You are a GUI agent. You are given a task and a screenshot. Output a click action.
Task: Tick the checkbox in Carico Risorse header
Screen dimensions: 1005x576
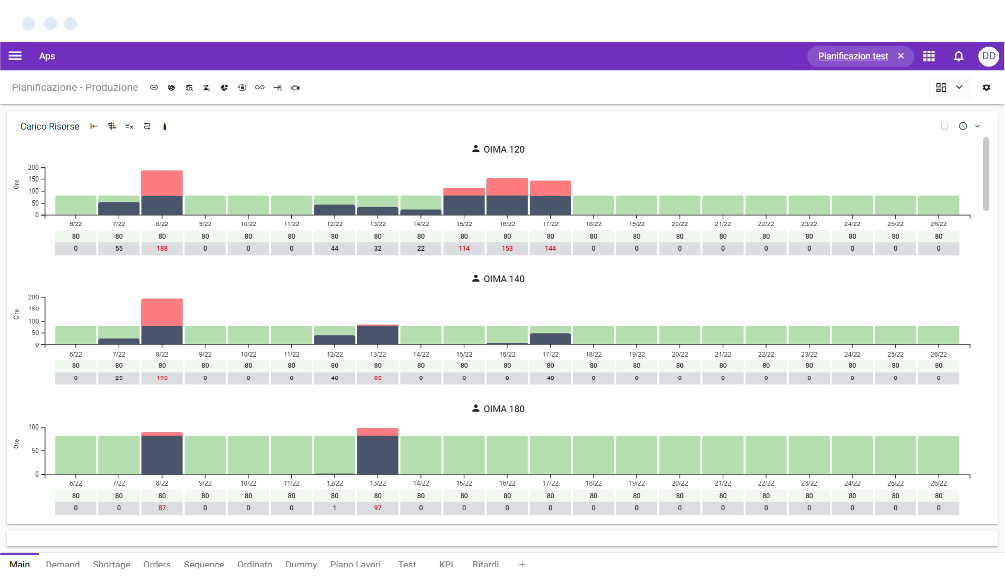coord(944,127)
